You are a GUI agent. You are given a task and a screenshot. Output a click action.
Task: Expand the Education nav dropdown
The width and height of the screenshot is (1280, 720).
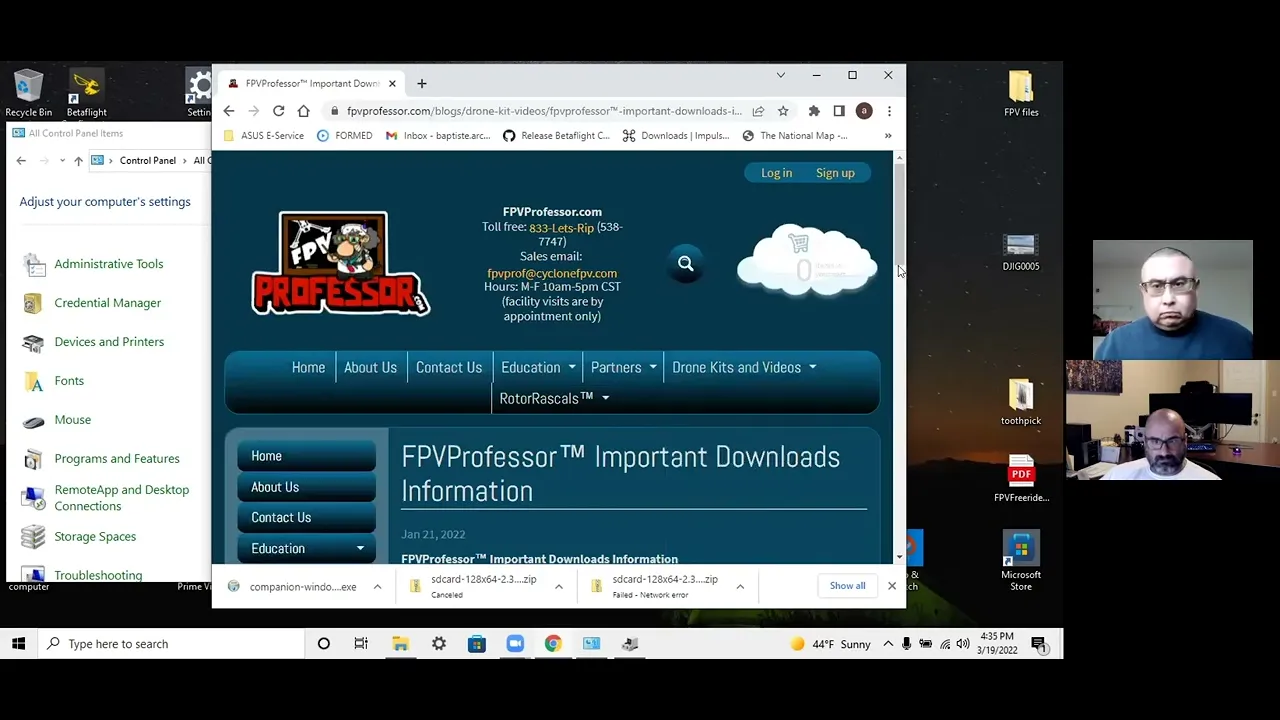click(572, 367)
